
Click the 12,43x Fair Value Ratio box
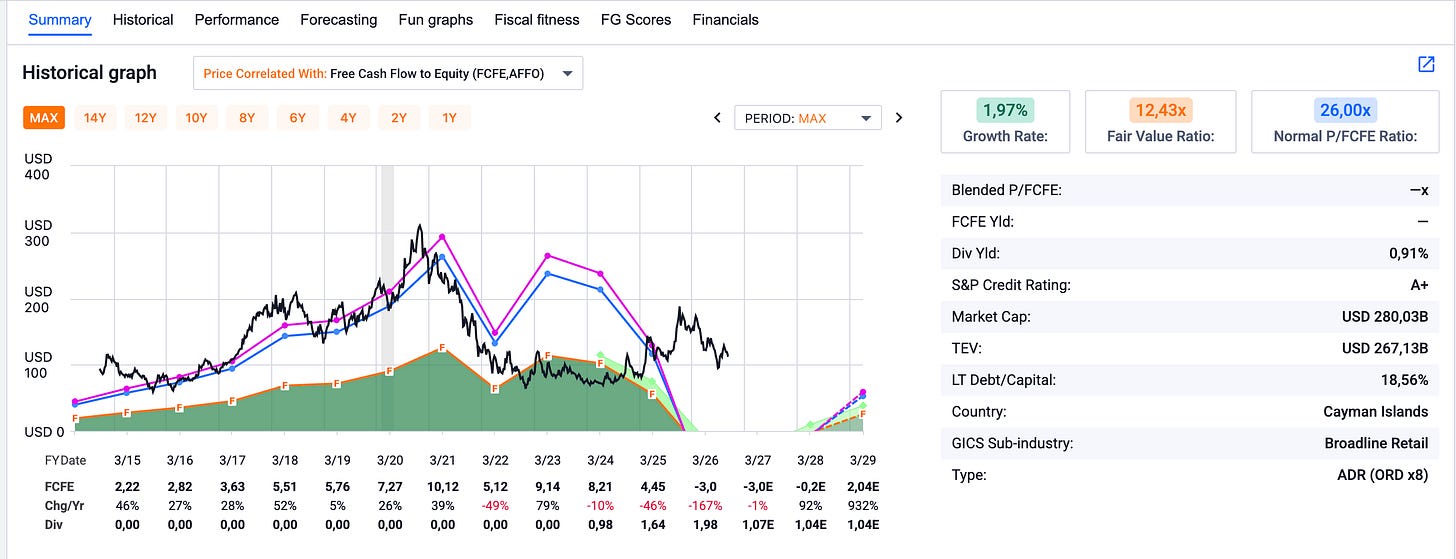(1160, 121)
